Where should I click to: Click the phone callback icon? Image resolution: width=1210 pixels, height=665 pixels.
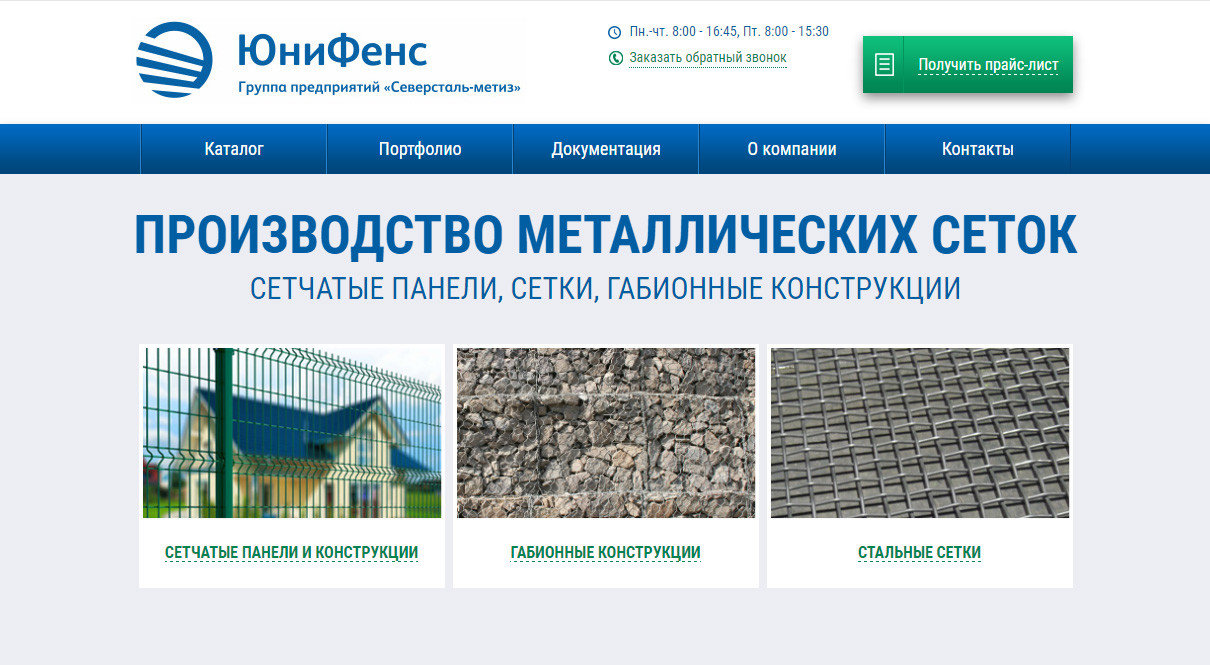coord(615,58)
